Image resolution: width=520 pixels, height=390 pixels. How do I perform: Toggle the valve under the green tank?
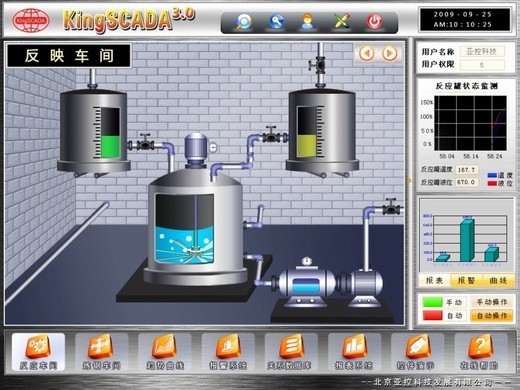(145, 143)
